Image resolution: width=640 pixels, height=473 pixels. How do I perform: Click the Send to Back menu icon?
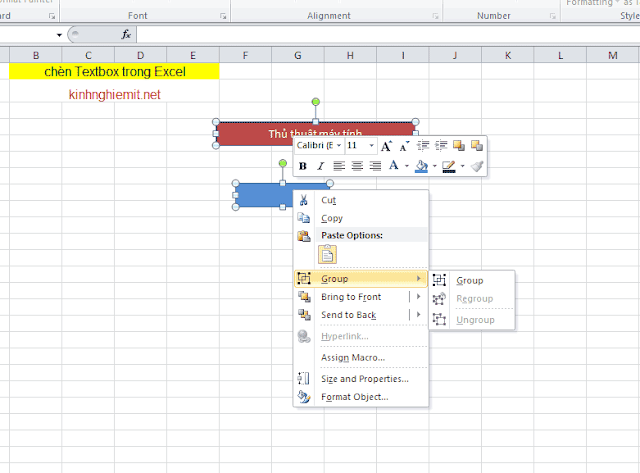pyautogui.click(x=304, y=315)
